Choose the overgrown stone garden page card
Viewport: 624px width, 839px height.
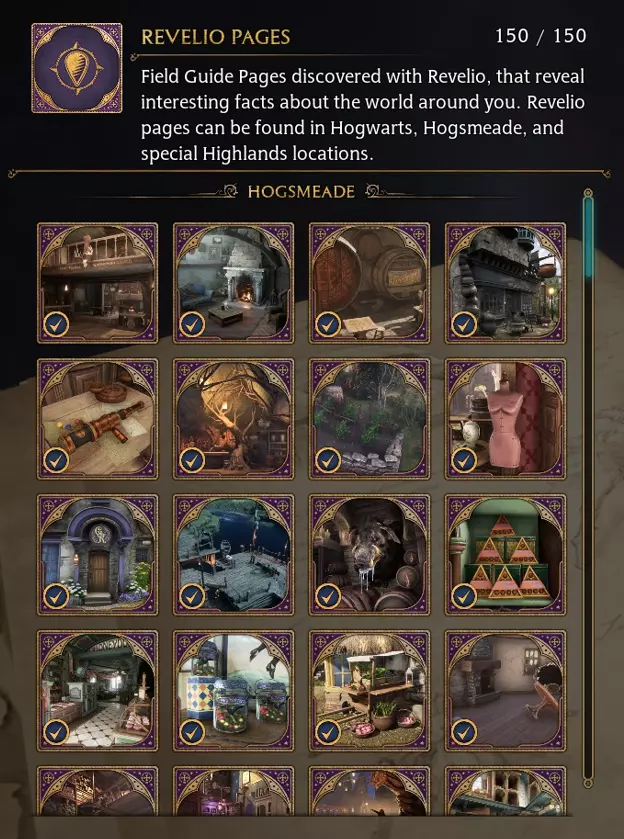[369, 419]
